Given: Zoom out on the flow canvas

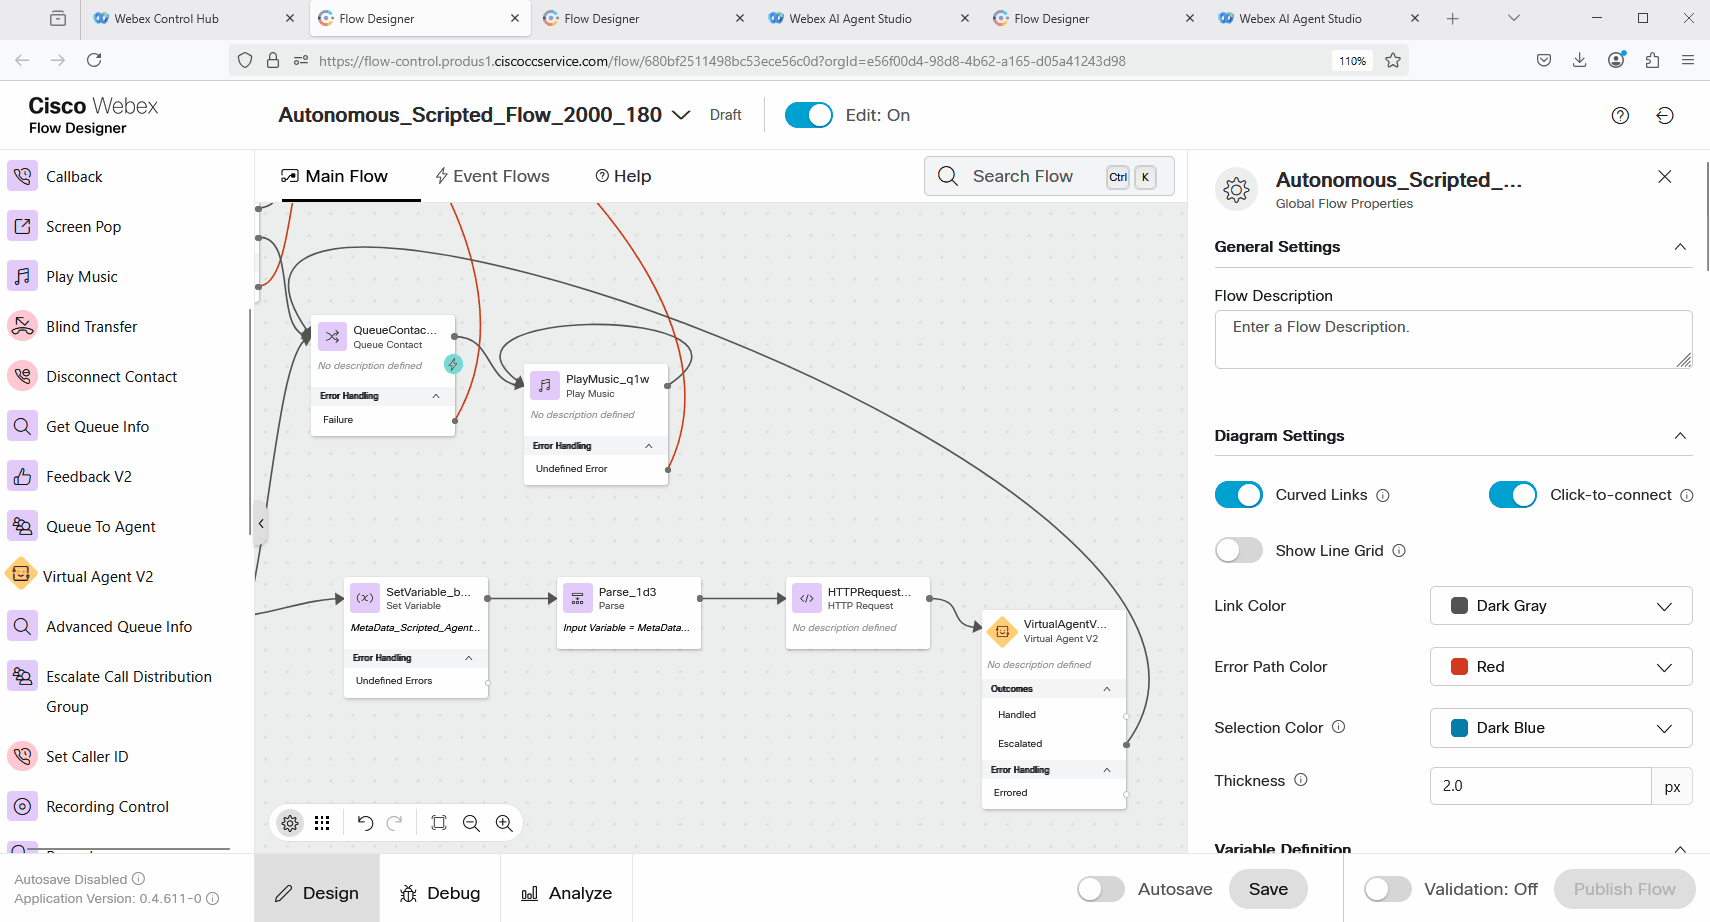Looking at the screenshot, I should pyautogui.click(x=471, y=823).
